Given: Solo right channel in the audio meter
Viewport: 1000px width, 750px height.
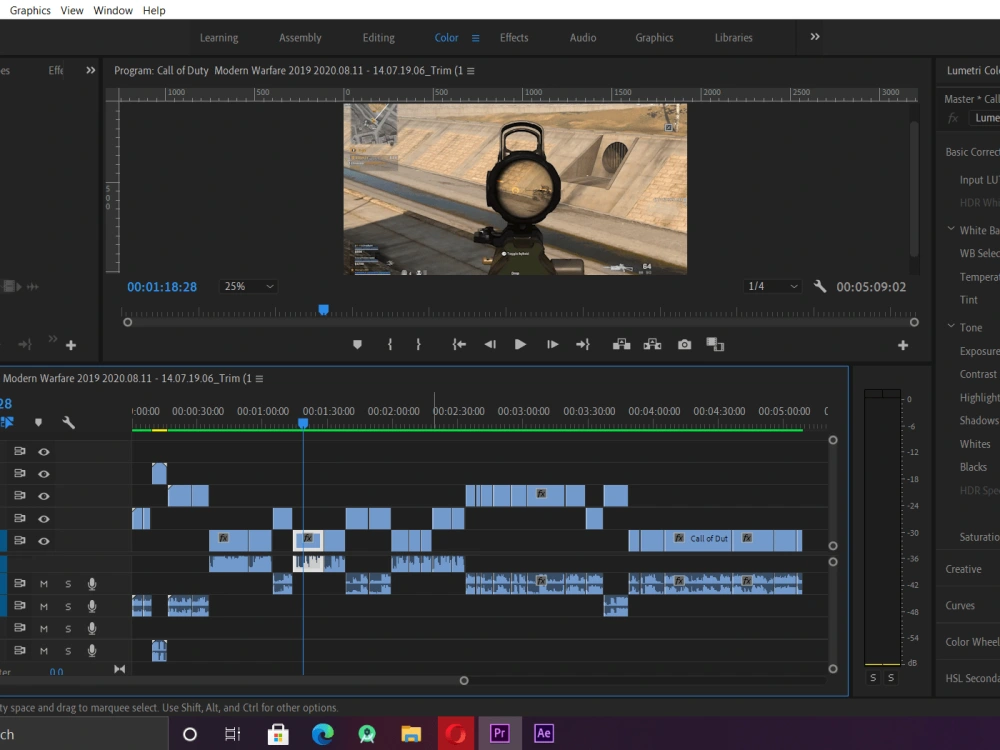Looking at the screenshot, I should 891,678.
